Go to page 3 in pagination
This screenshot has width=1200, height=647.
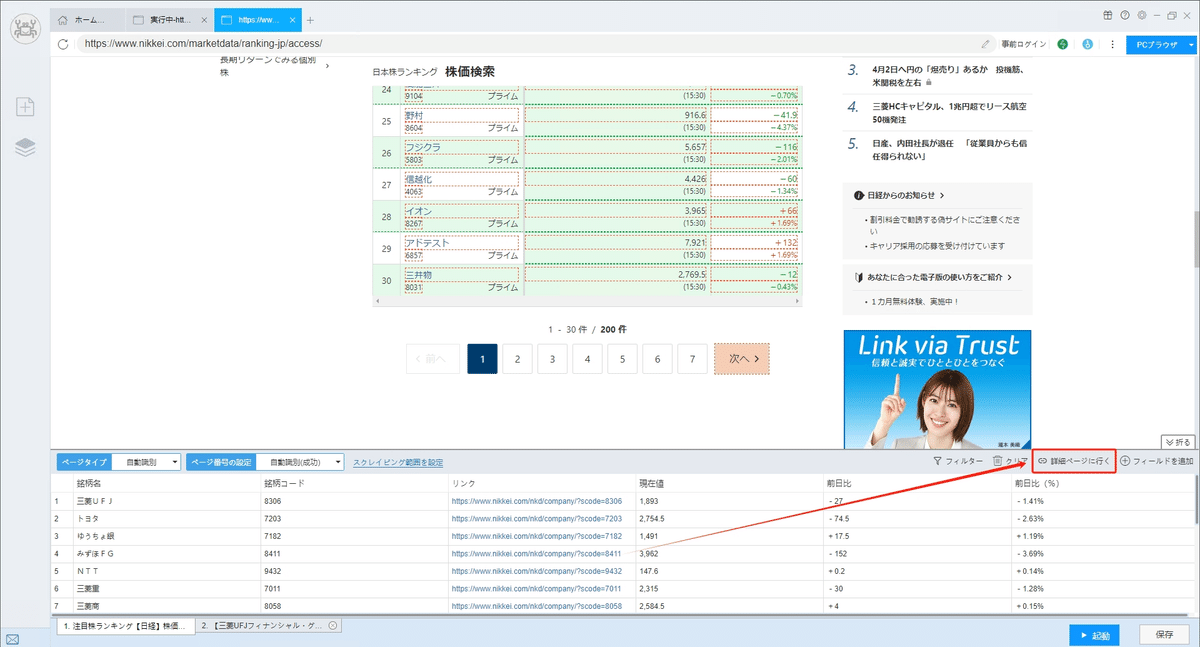coord(552,358)
